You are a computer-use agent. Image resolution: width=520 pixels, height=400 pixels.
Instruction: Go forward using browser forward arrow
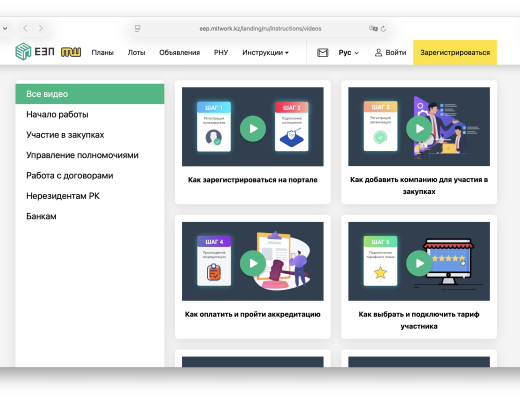(x=41, y=28)
